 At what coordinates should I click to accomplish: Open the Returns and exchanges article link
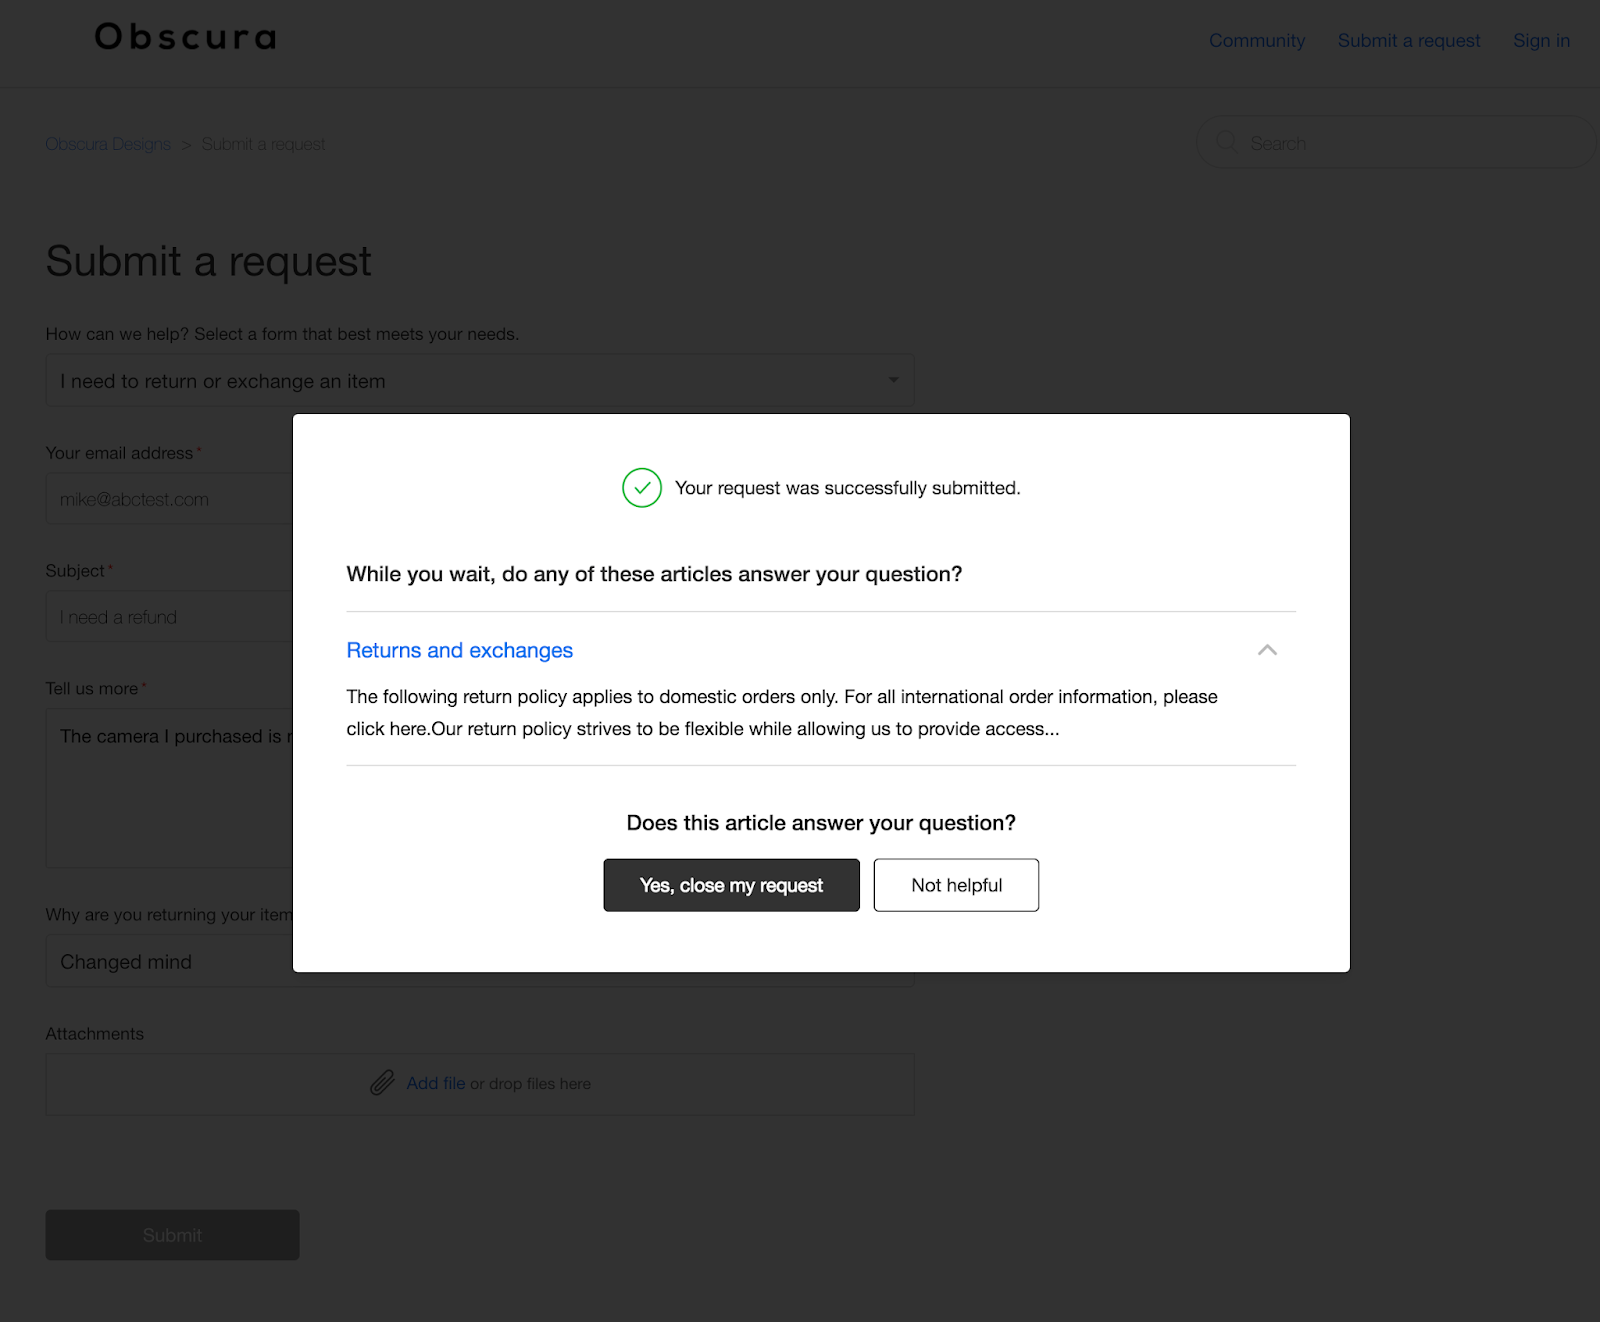[x=459, y=651]
